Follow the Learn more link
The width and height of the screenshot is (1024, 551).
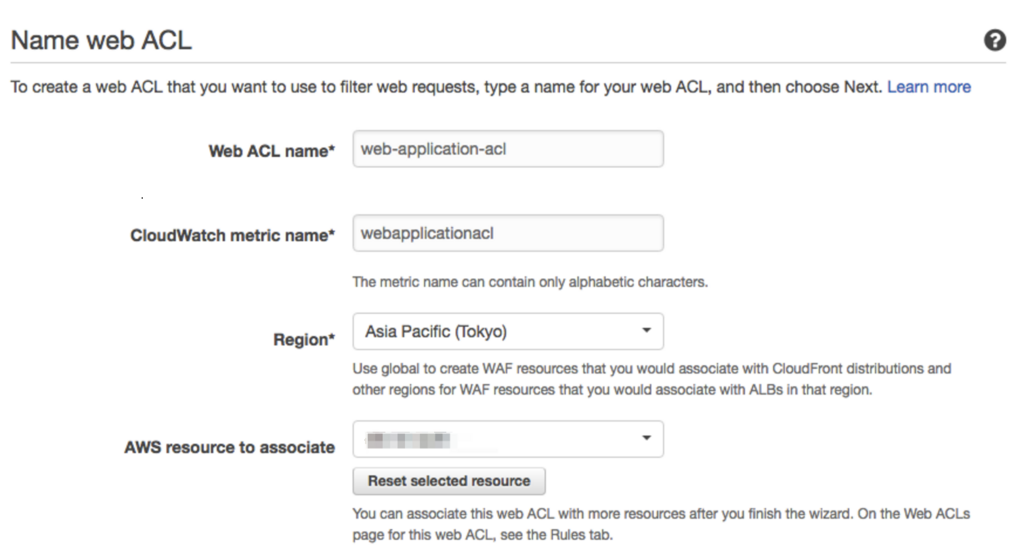click(929, 87)
